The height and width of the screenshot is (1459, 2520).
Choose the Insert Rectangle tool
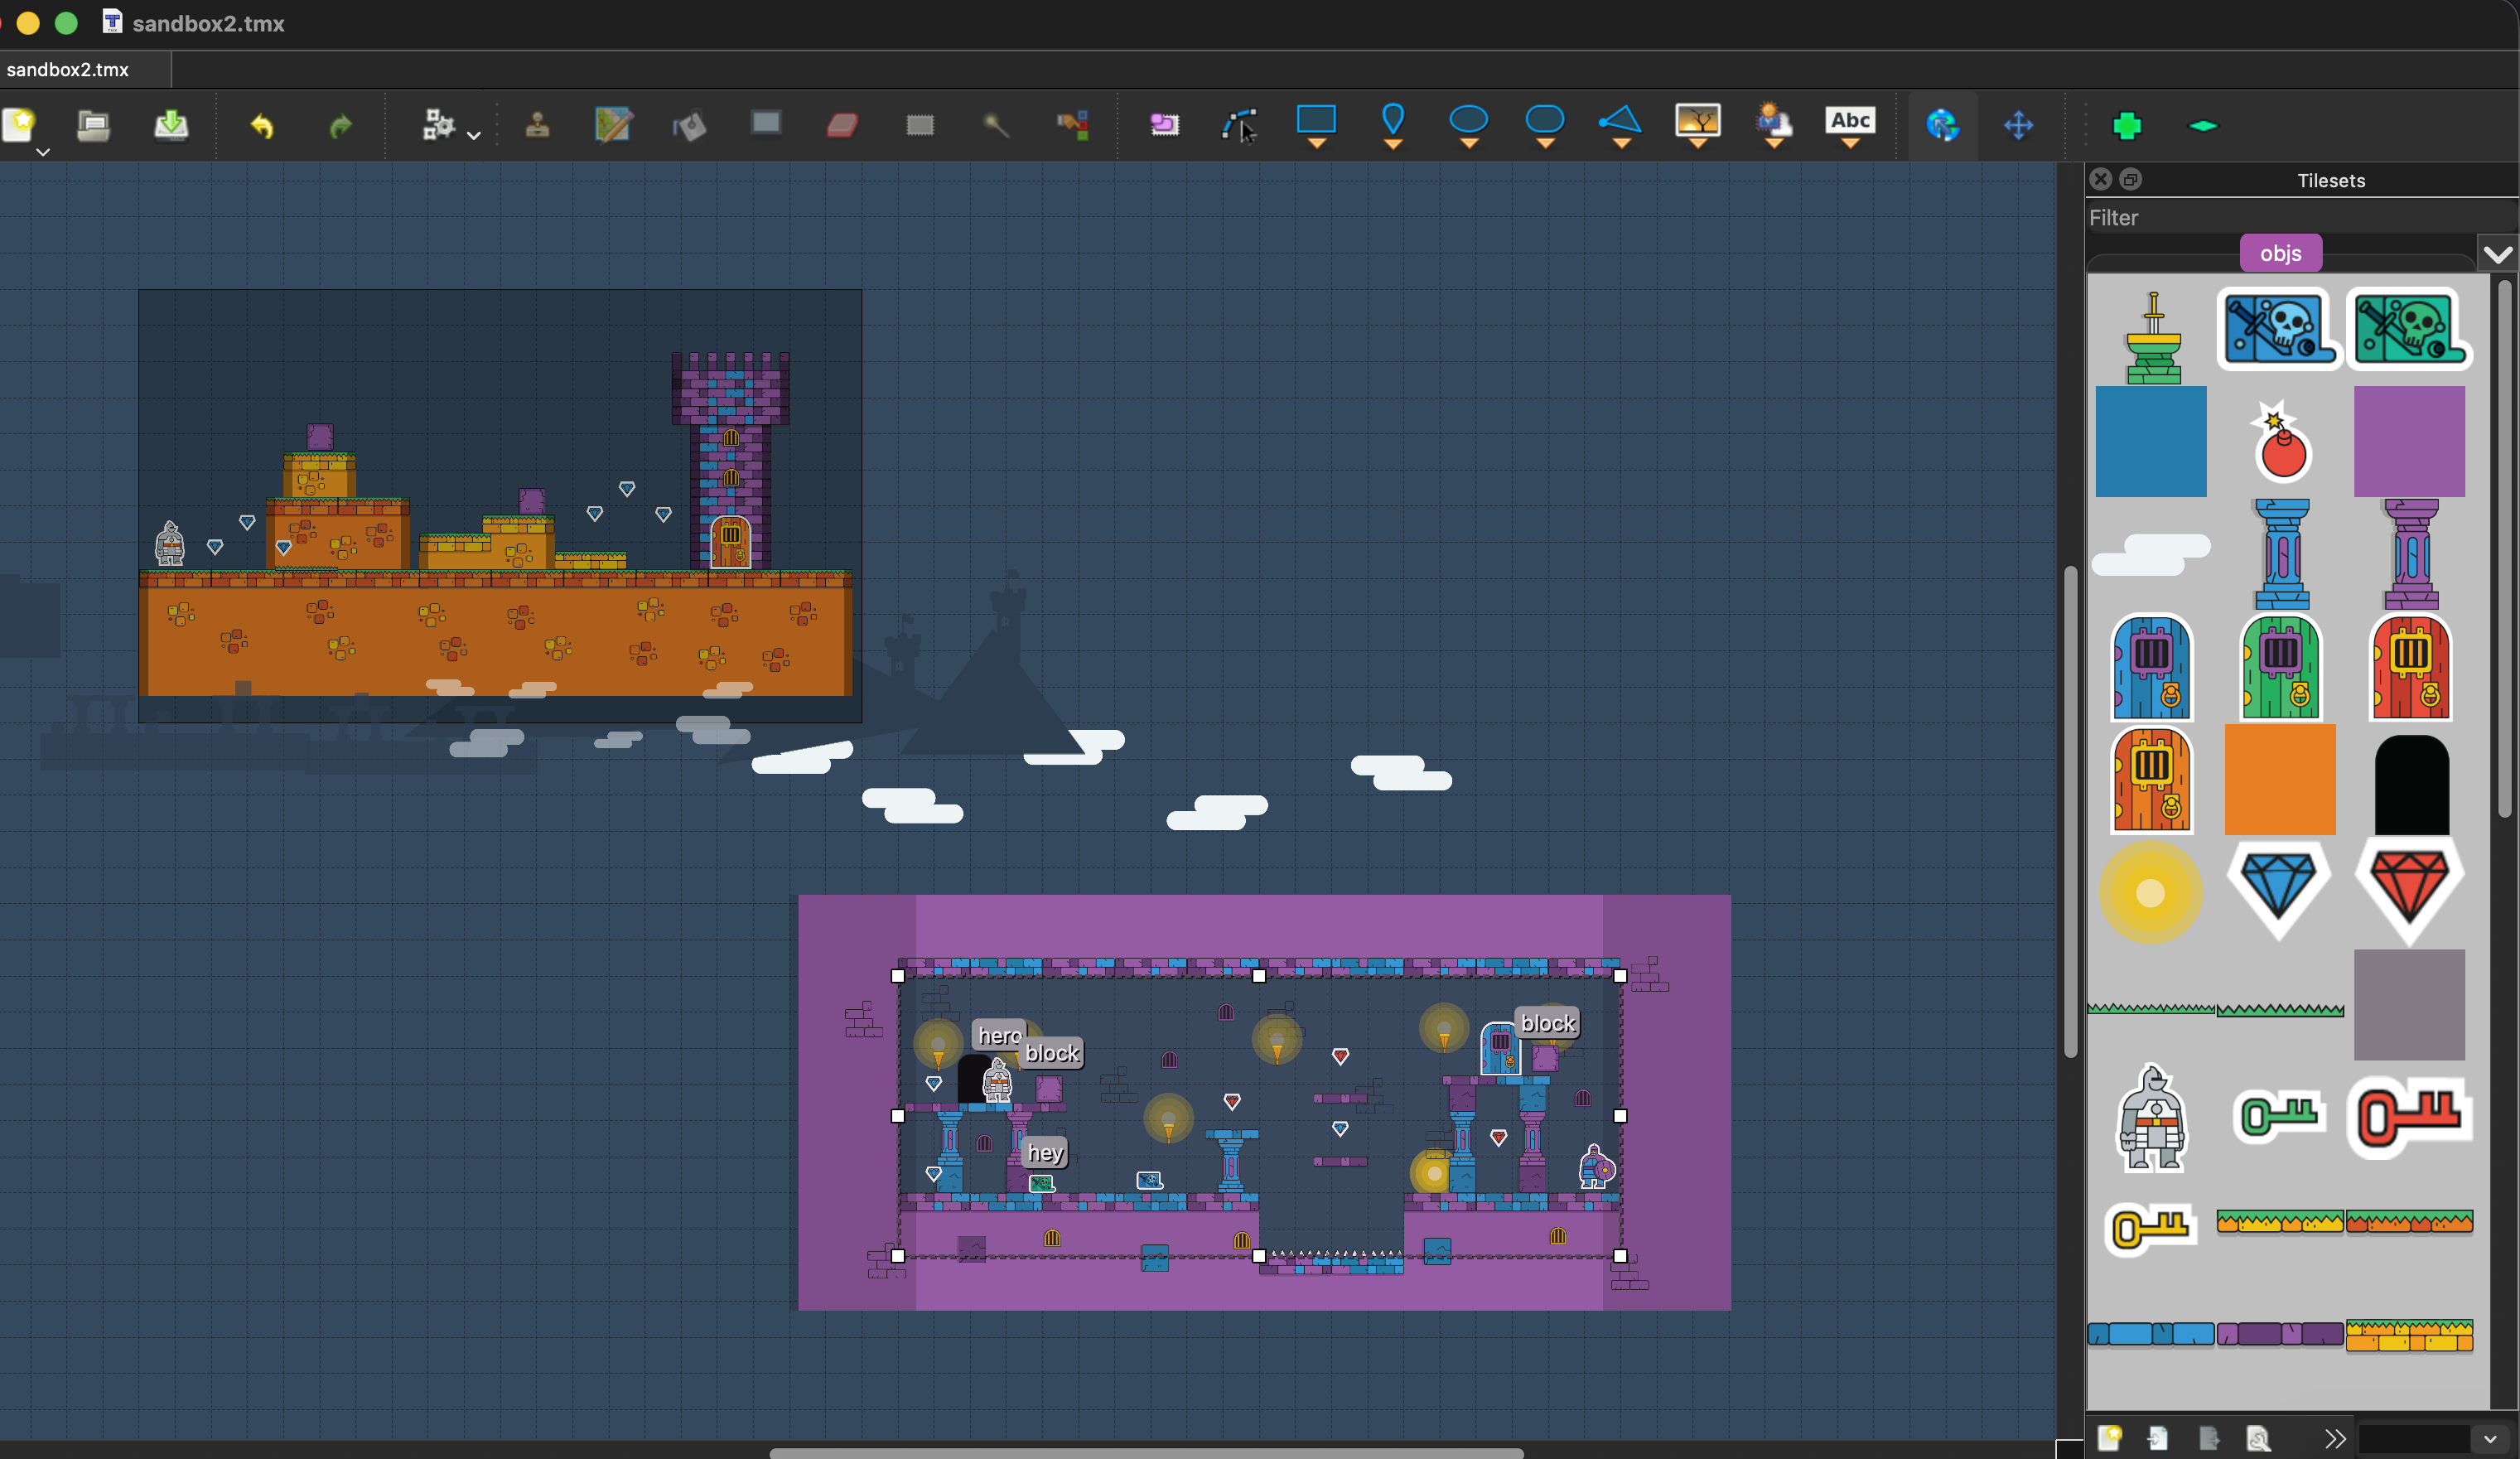[x=1316, y=126]
